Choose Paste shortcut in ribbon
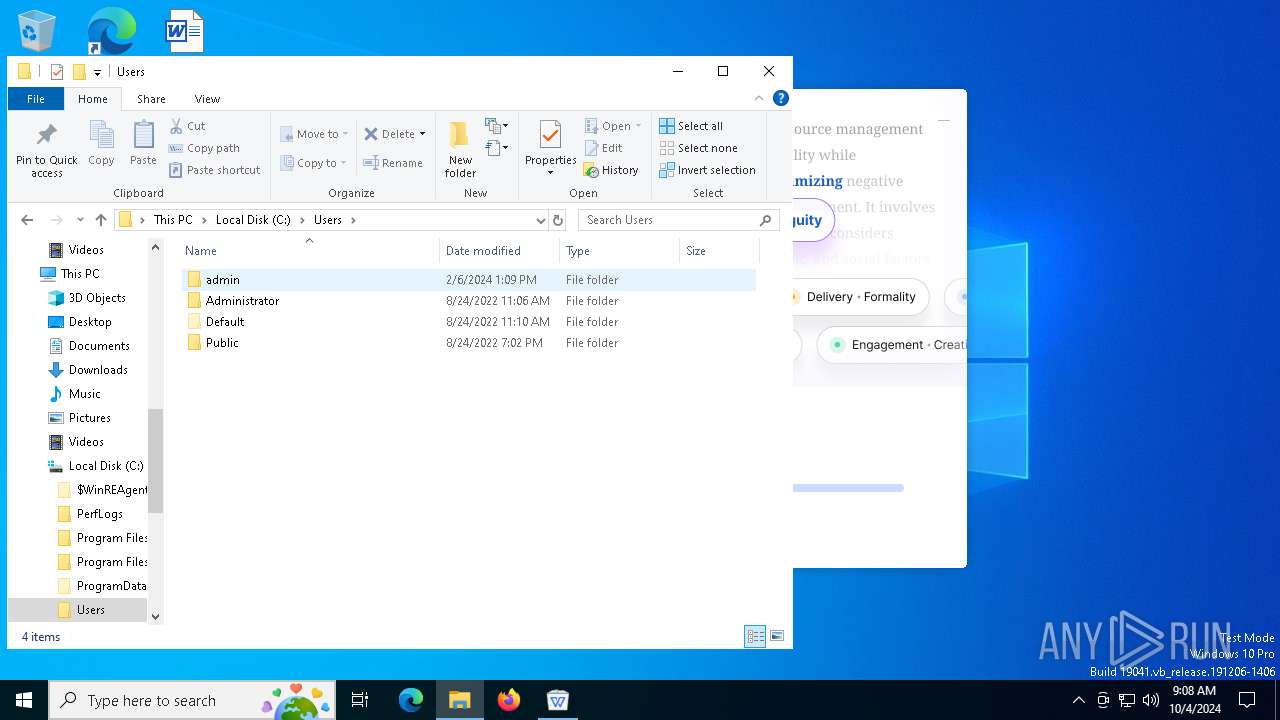Image resolution: width=1280 pixels, height=720 pixels. (x=214, y=170)
